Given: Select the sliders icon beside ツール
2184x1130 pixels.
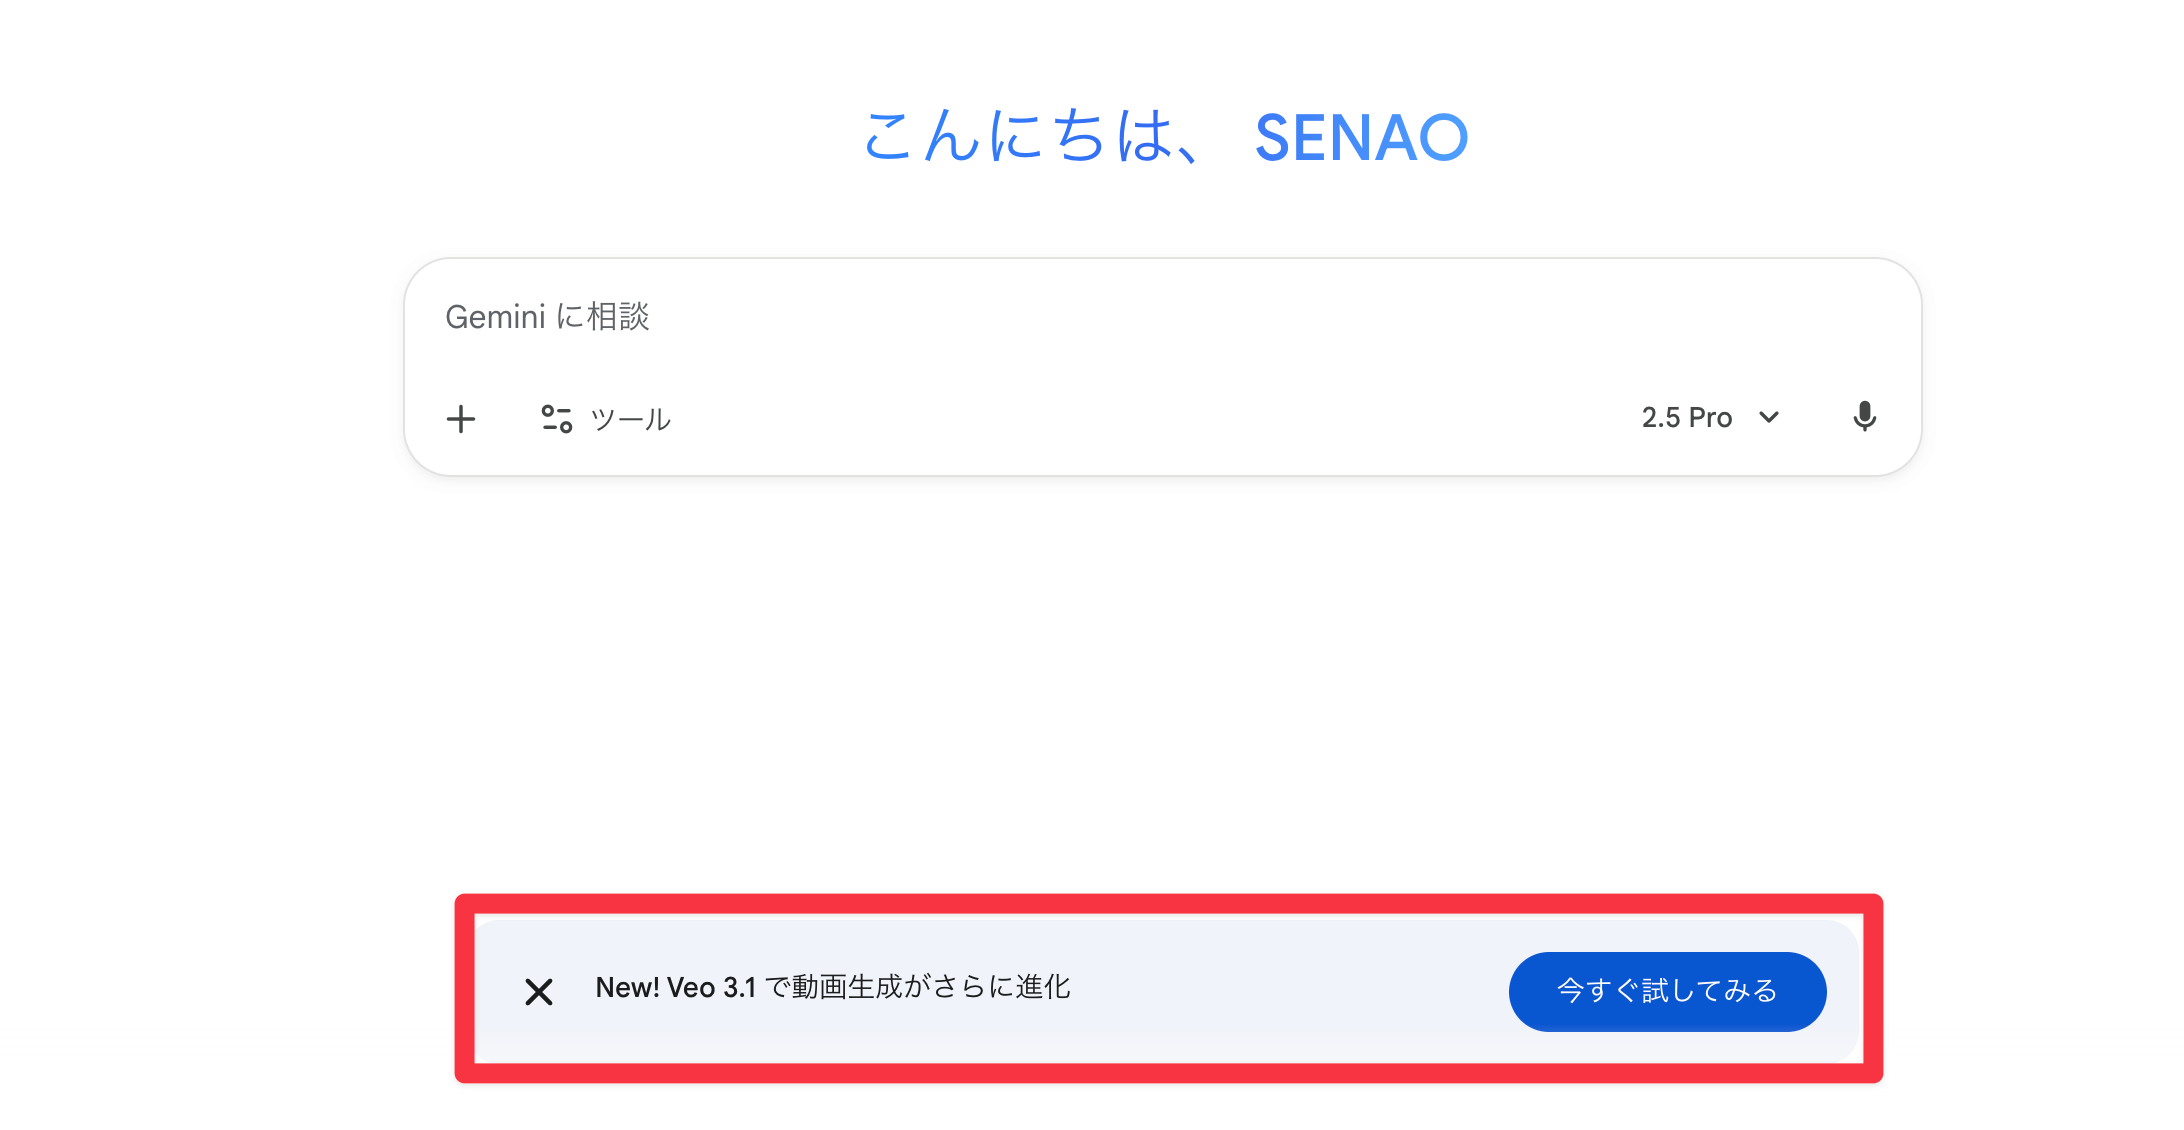Looking at the screenshot, I should pos(556,418).
